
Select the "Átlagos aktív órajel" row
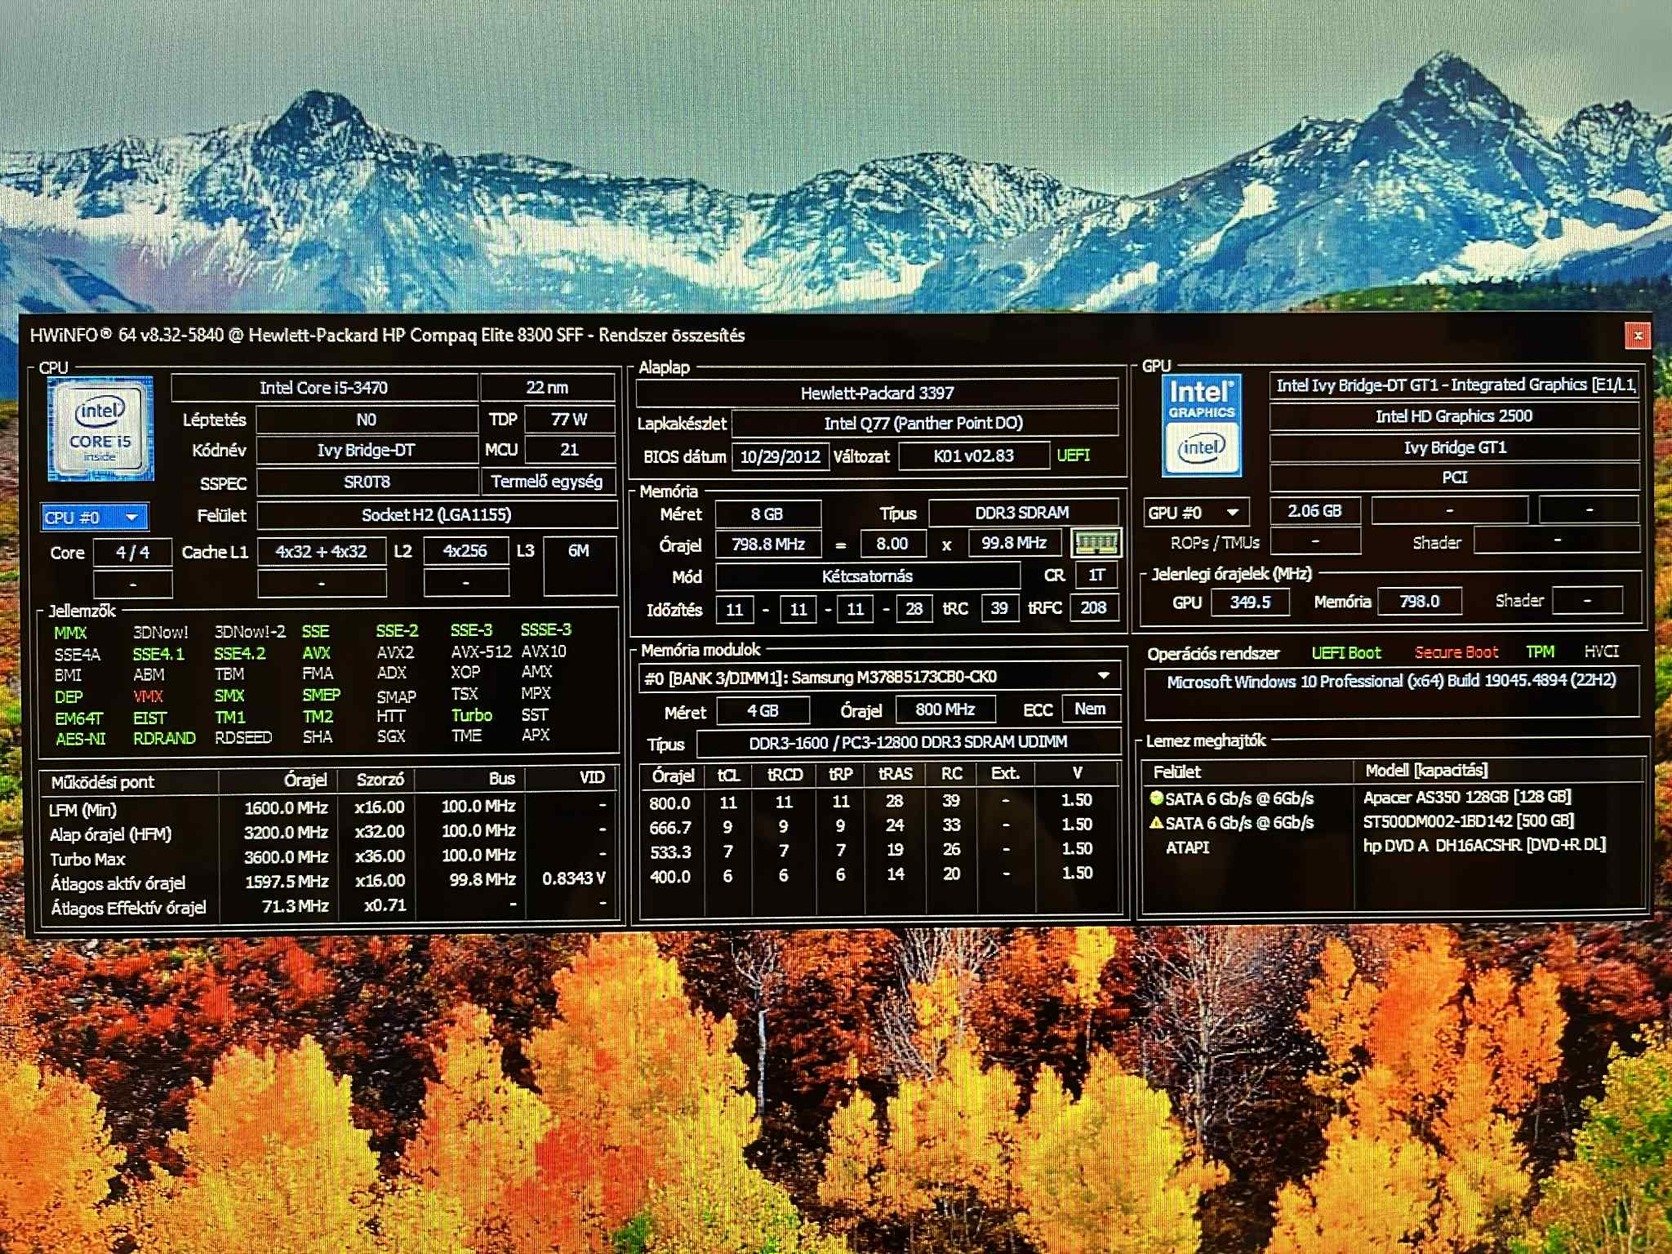click(328, 882)
